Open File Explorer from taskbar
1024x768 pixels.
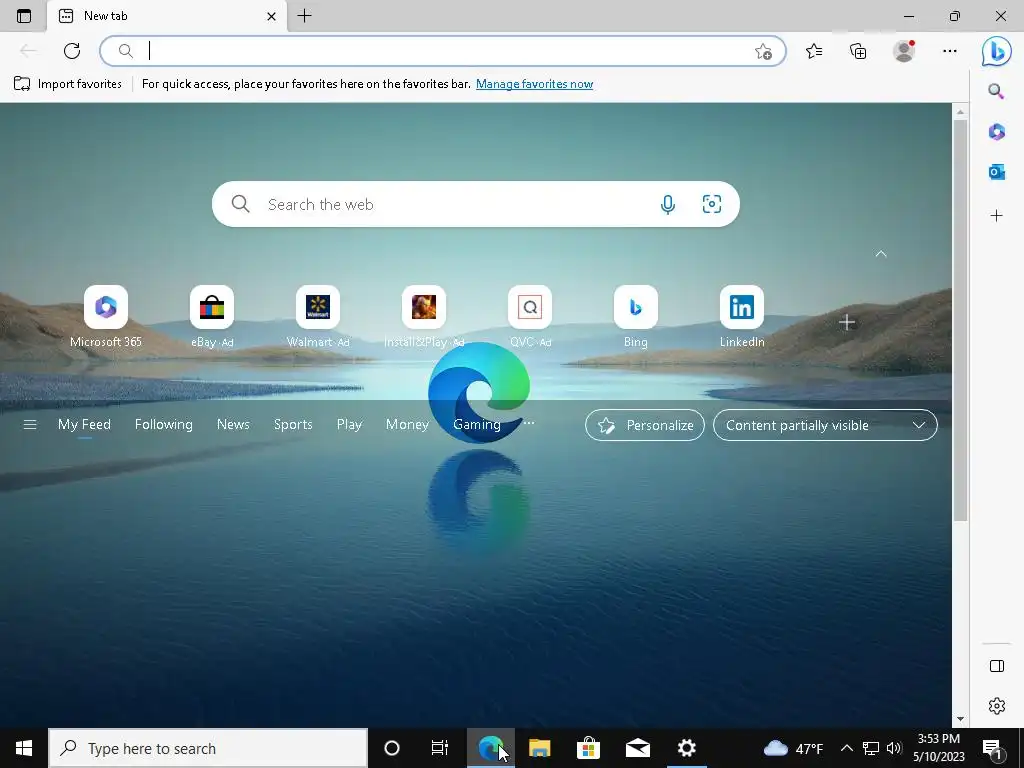(x=539, y=748)
